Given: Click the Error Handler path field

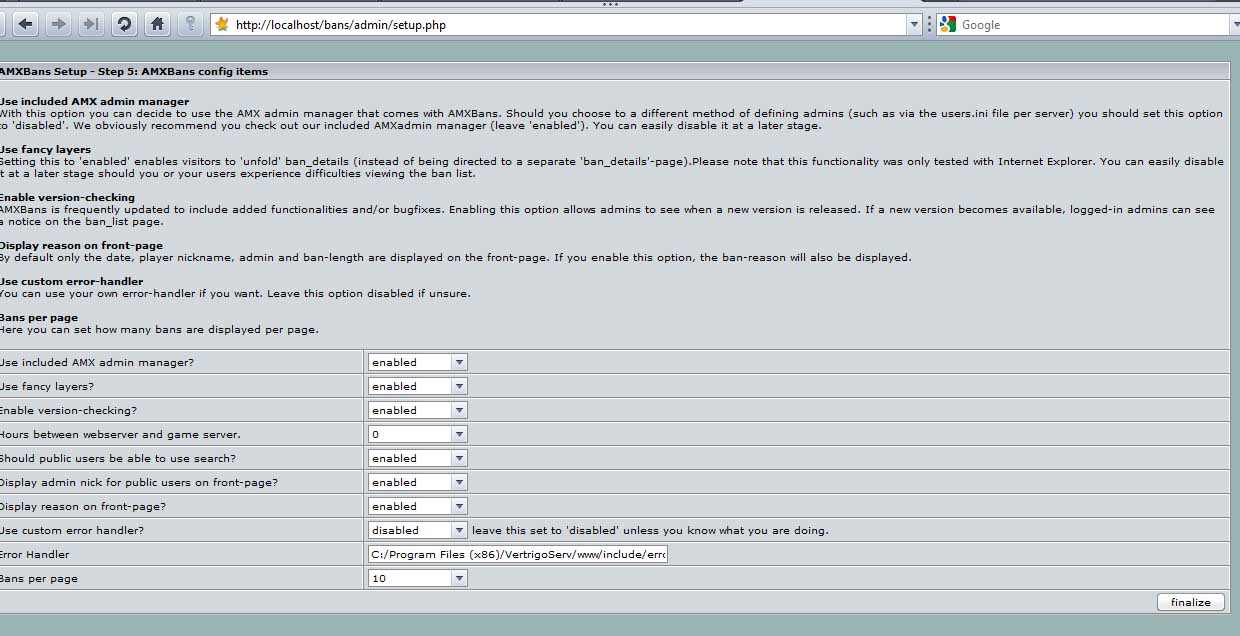Looking at the screenshot, I should point(517,554).
